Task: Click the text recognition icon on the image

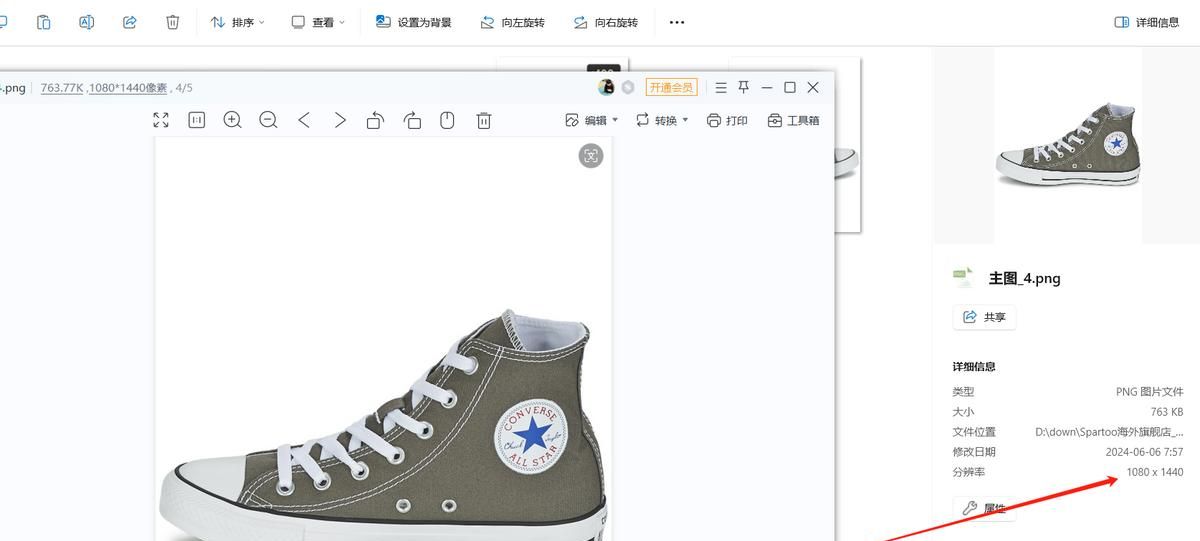Action: [x=591, y=155]
